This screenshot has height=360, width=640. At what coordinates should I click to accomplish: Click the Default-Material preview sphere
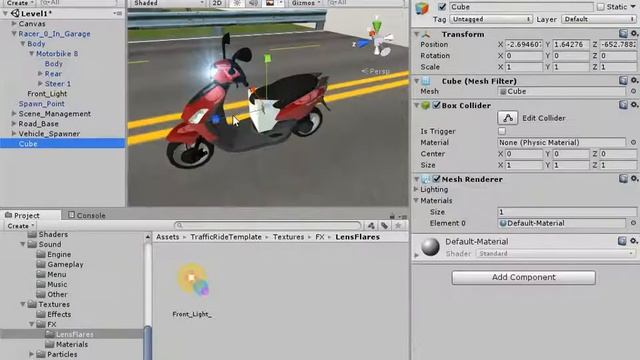point(430,247)
